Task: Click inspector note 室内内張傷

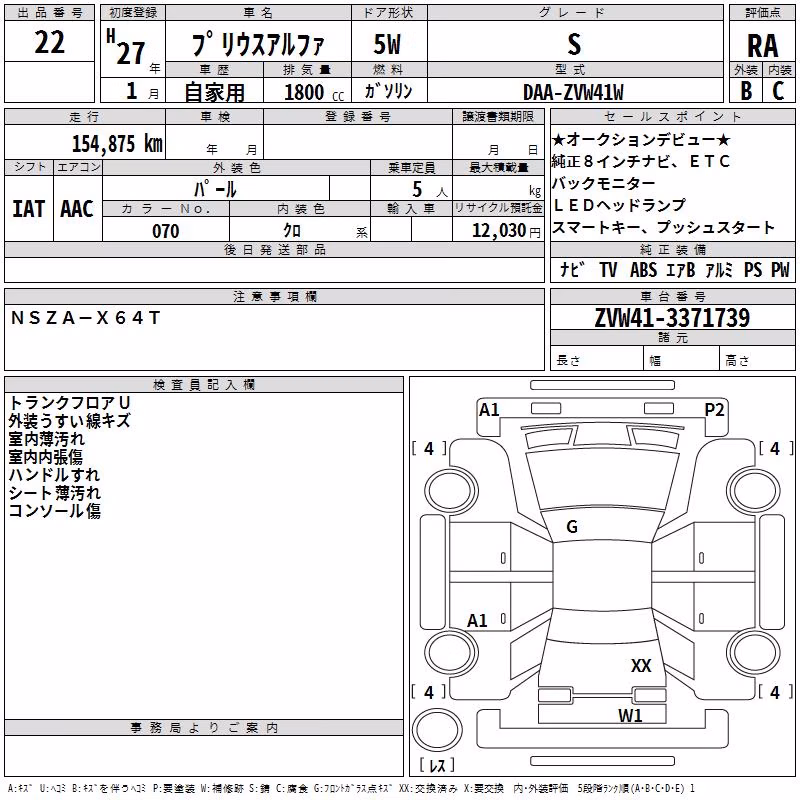Action: point(45,457)
